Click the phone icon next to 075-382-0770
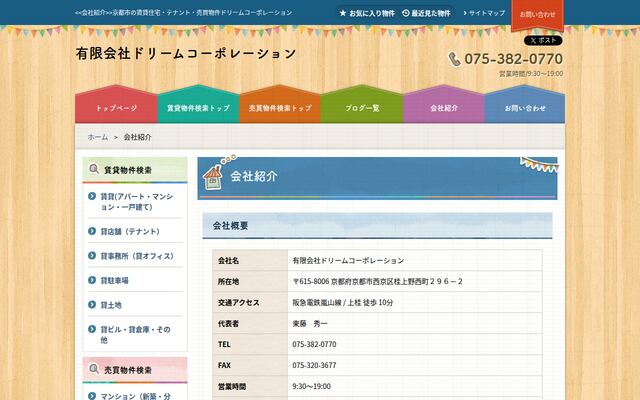Image resolution: width=640 pixels, height=400 pixels. (454, 59)
